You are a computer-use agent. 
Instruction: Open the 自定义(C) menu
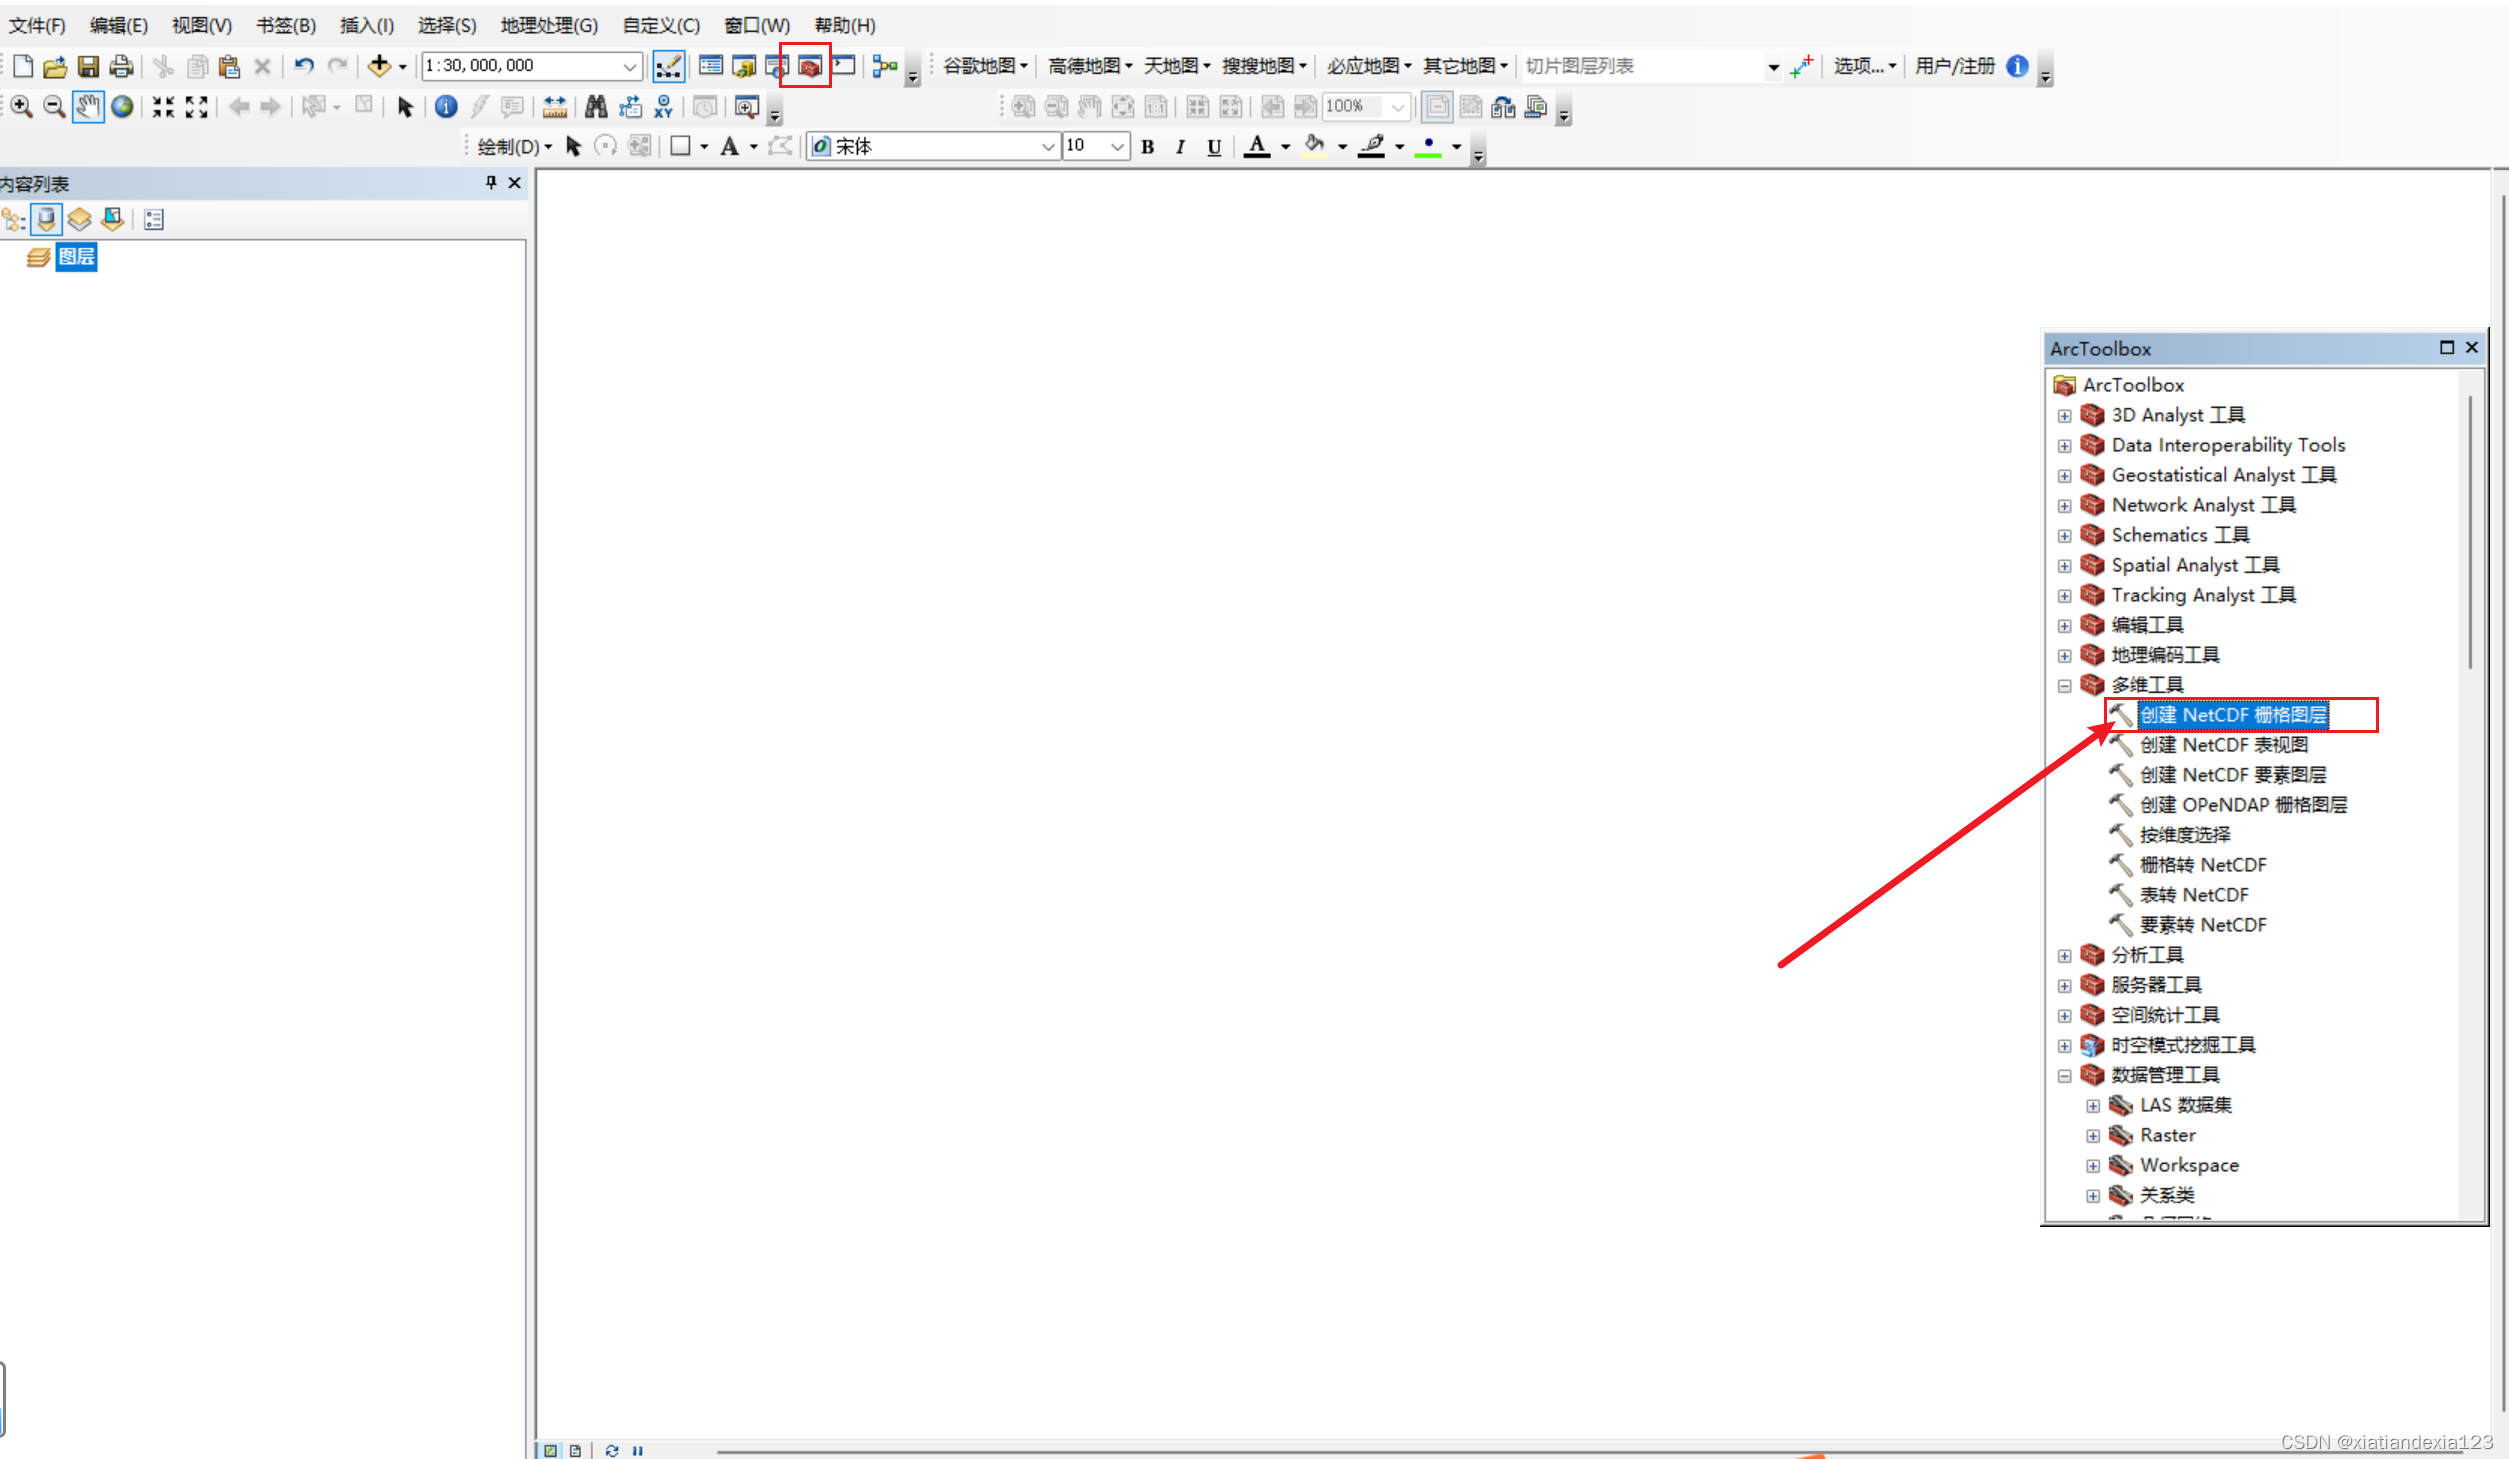660,25
